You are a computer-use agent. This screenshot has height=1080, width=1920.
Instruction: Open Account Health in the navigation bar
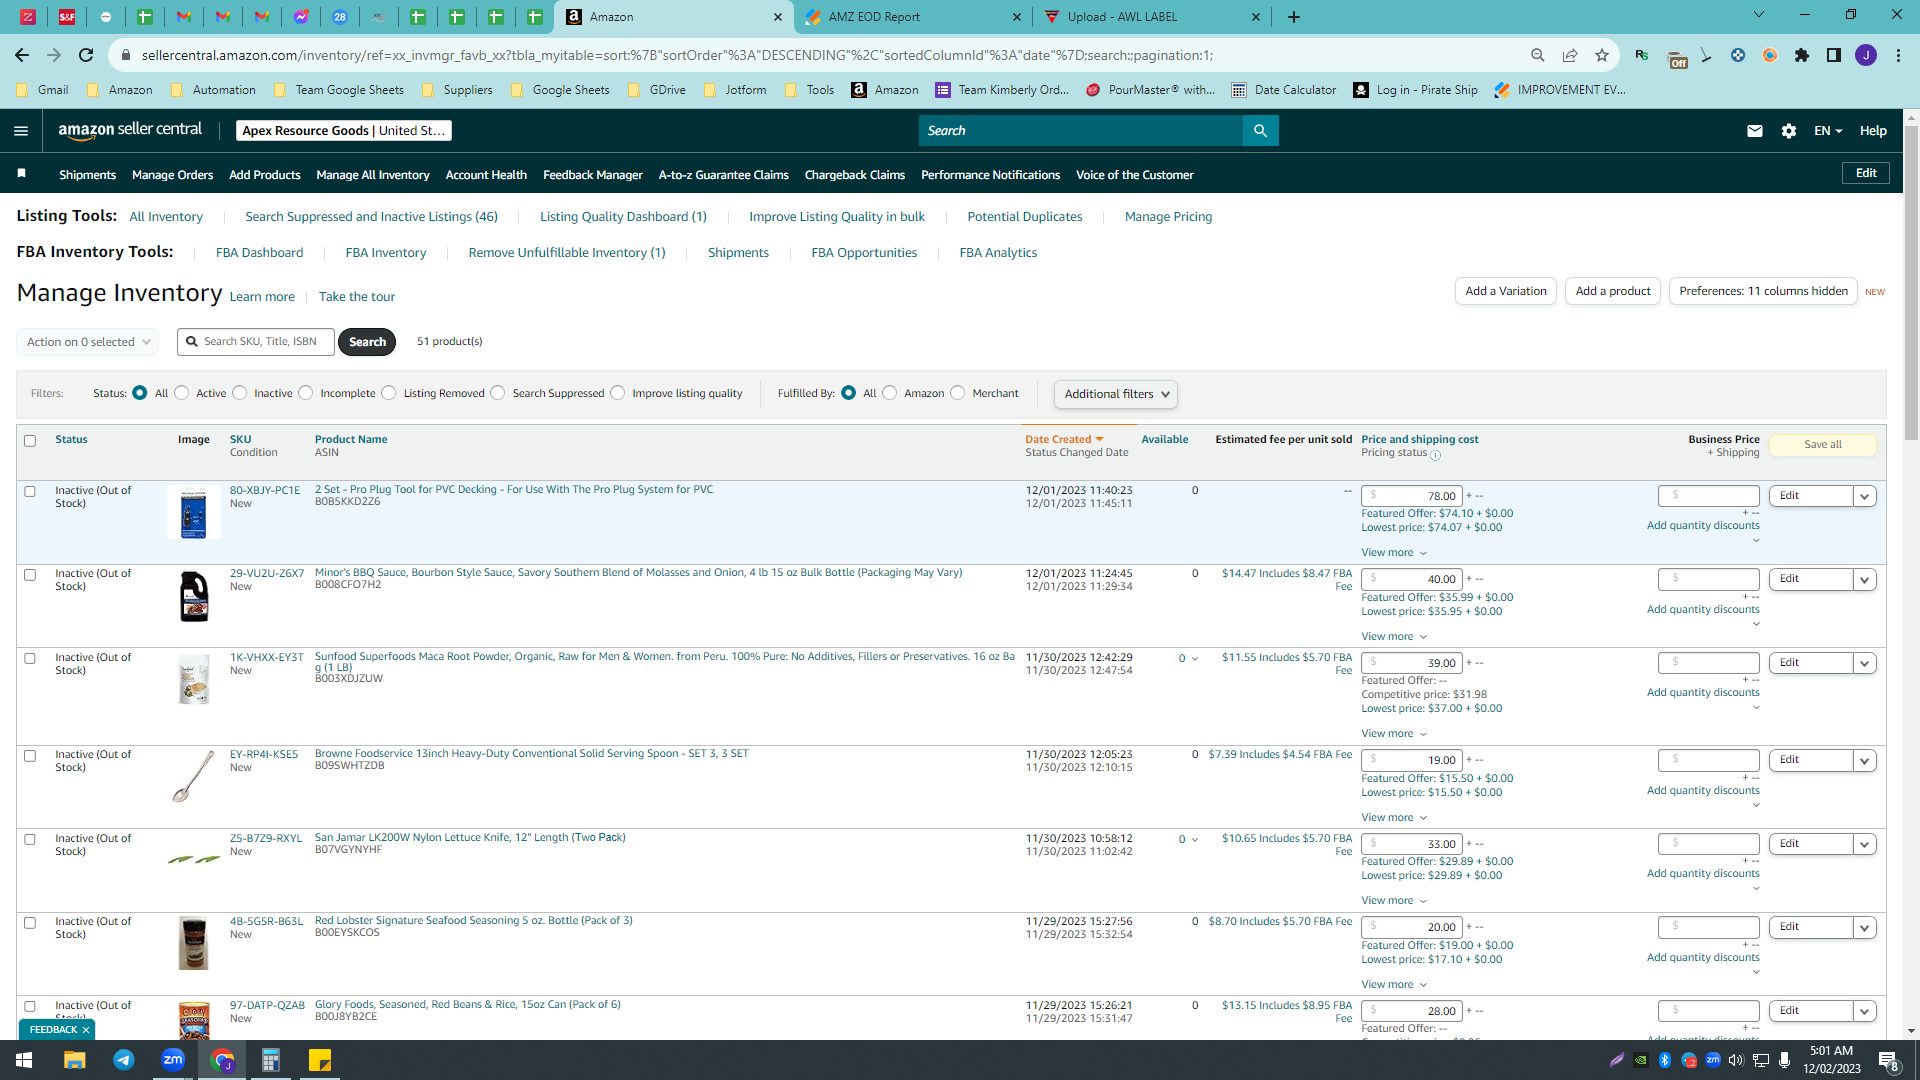[x=486, y=175]
